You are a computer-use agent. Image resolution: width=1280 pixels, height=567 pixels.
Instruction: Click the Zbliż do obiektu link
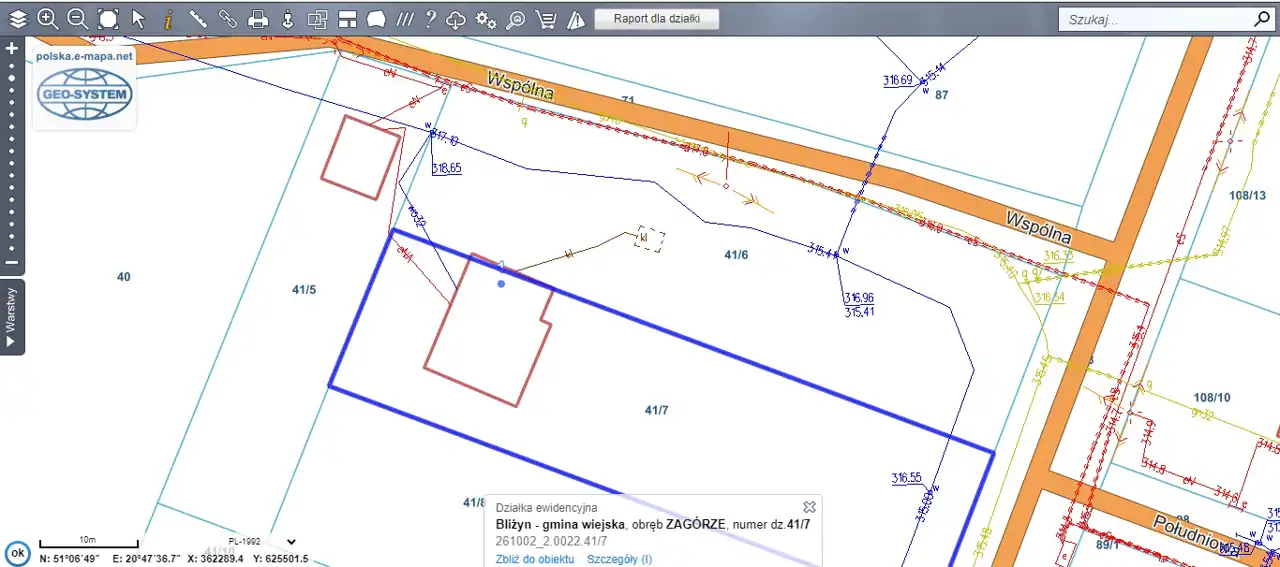coord(535,559)
